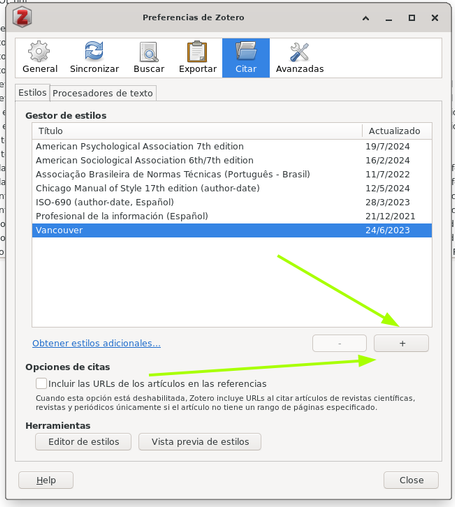Viewport: 455px width, 507px height.
Task: Remove selected style with minus button
Action: click(339, 343)
